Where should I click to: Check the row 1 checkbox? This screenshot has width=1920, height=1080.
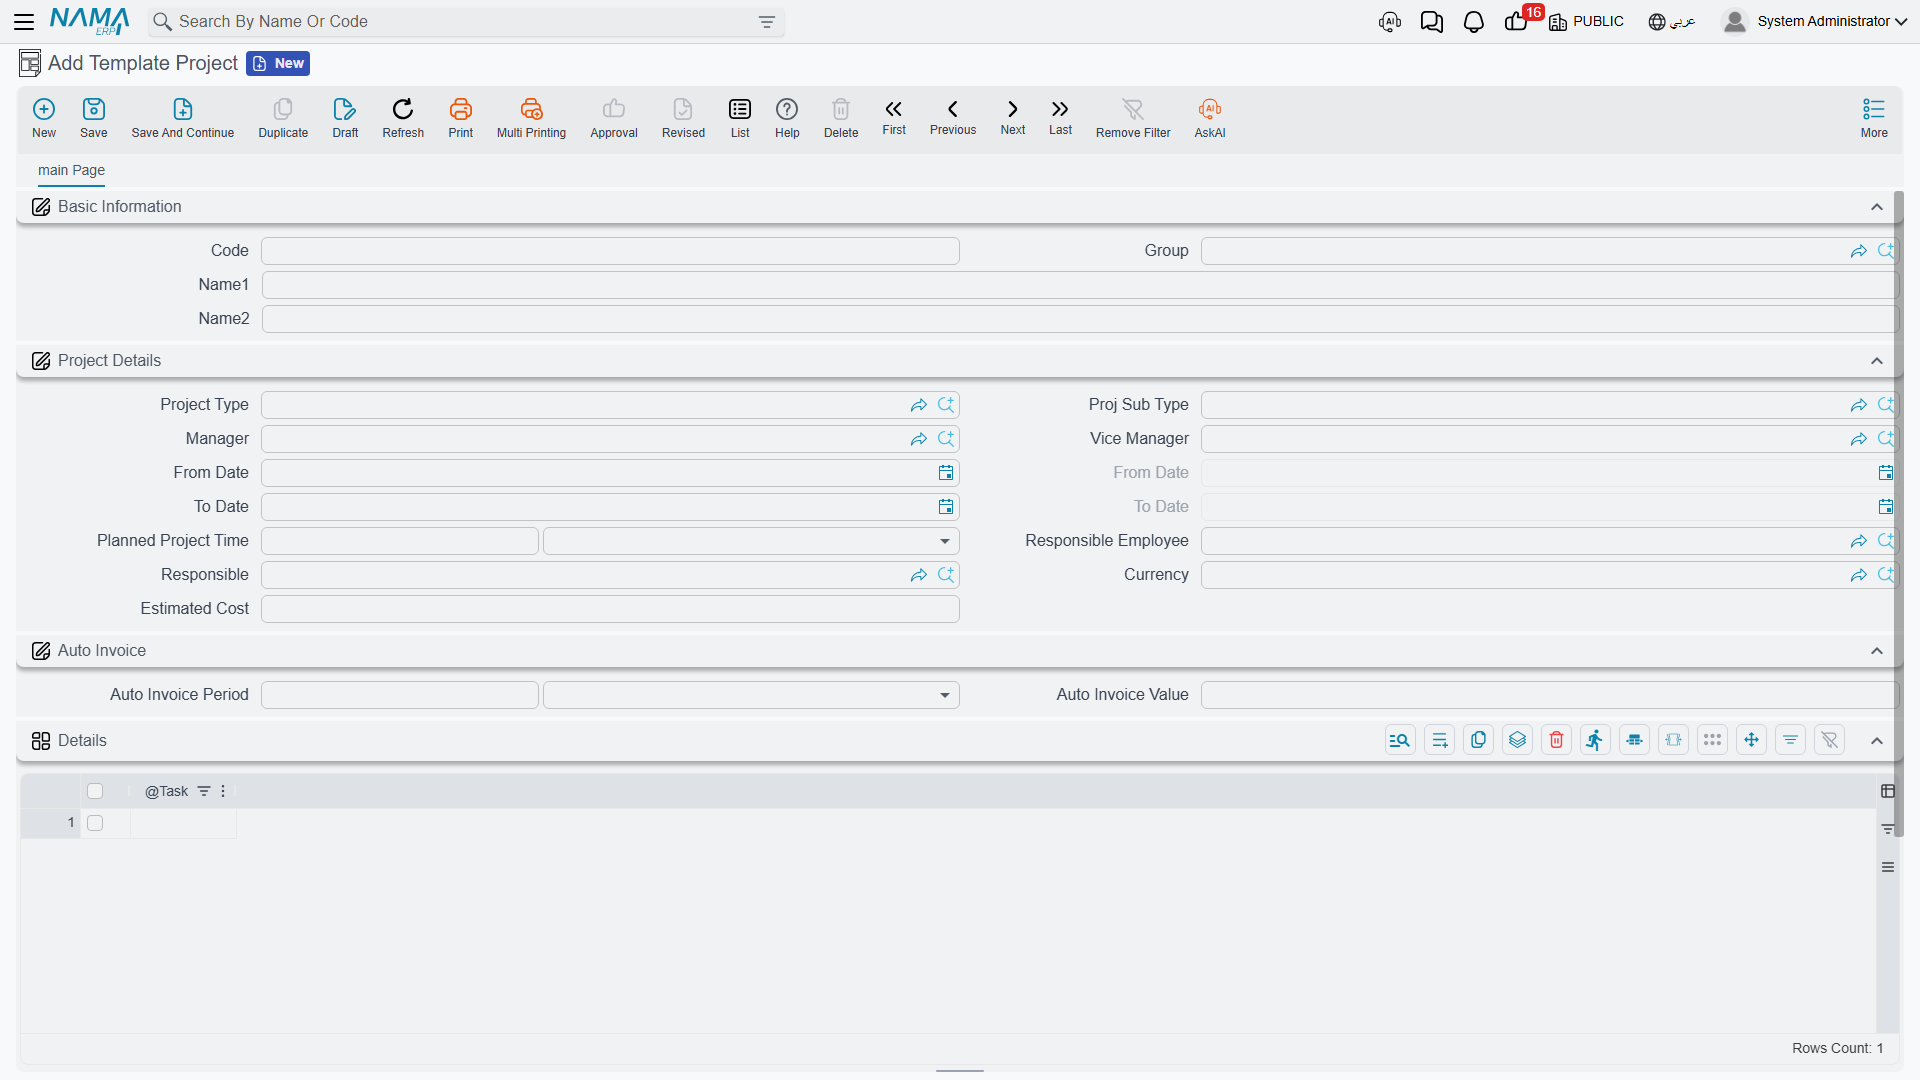click(x=95, y=823)
